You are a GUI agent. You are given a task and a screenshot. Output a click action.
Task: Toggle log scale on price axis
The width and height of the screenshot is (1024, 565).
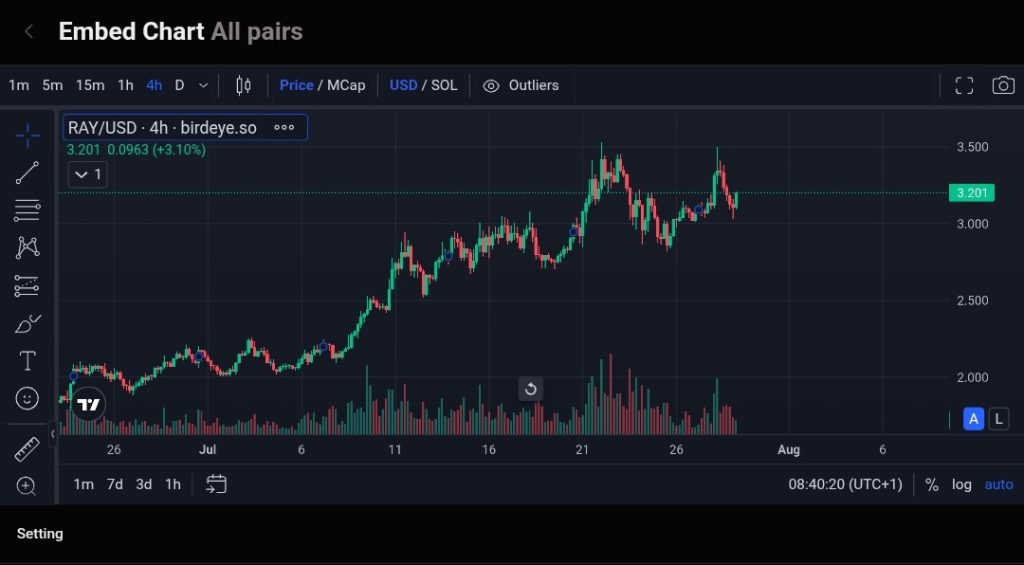[x=961, y=484]
